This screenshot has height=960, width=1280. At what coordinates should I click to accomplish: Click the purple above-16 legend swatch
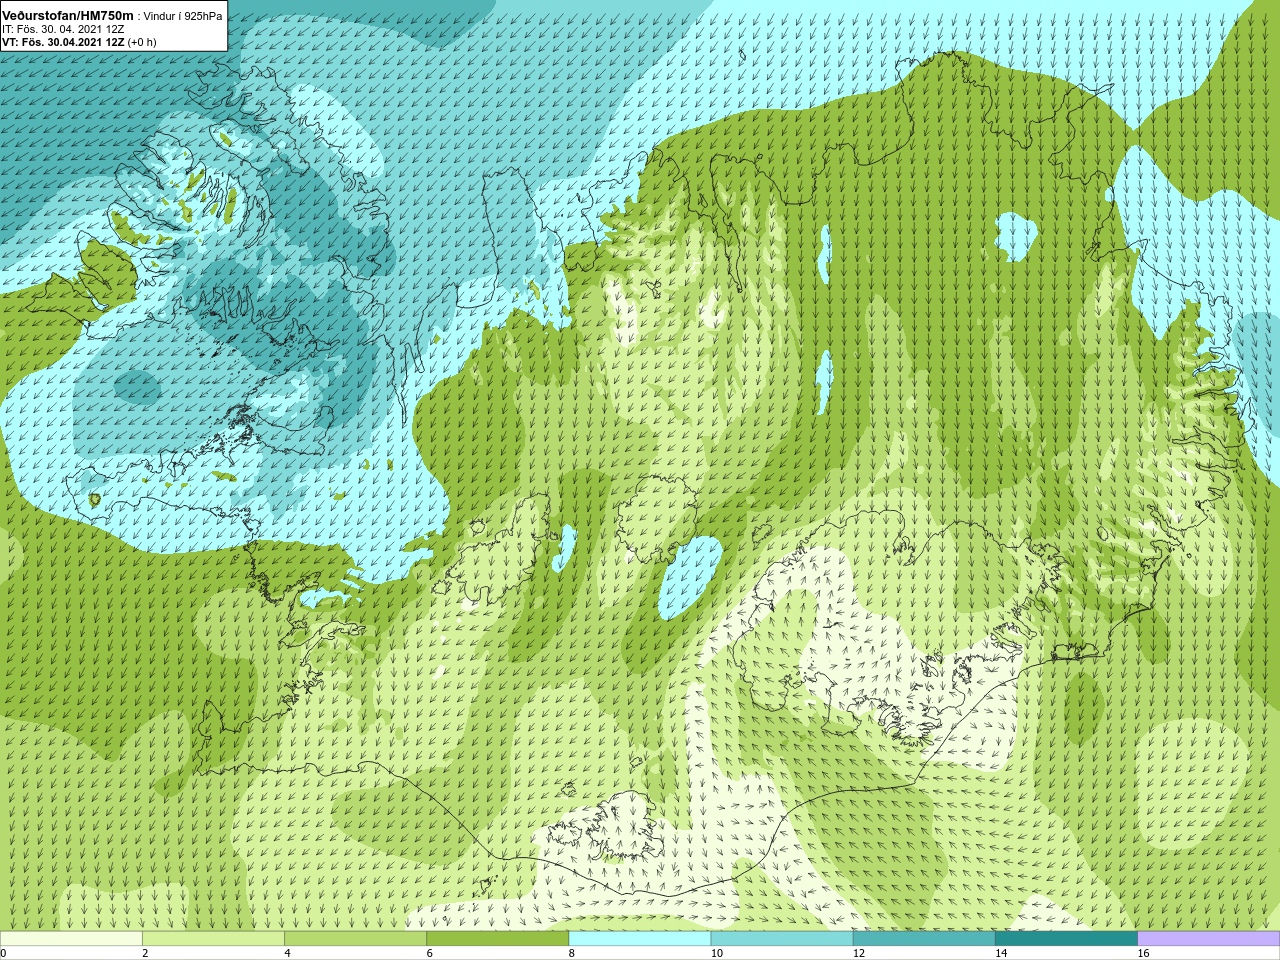point(1208,939)
